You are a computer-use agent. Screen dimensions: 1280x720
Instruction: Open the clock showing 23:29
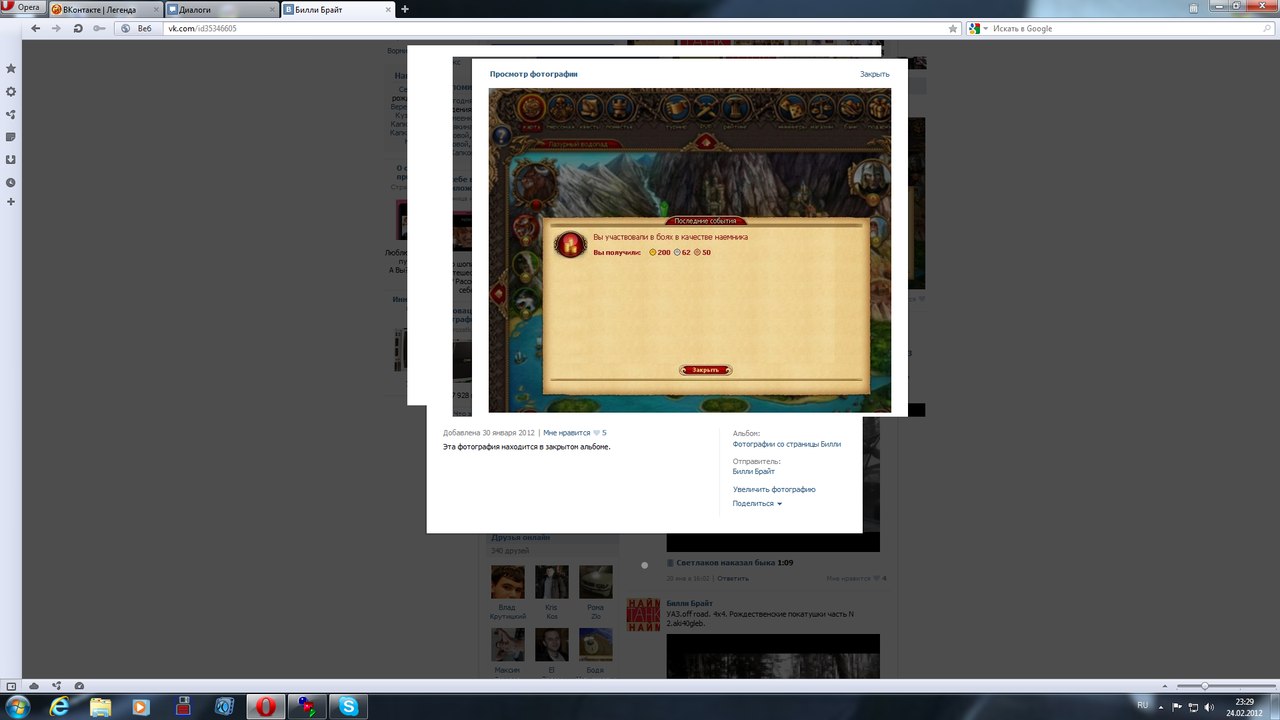click(x=1245, y=707)
